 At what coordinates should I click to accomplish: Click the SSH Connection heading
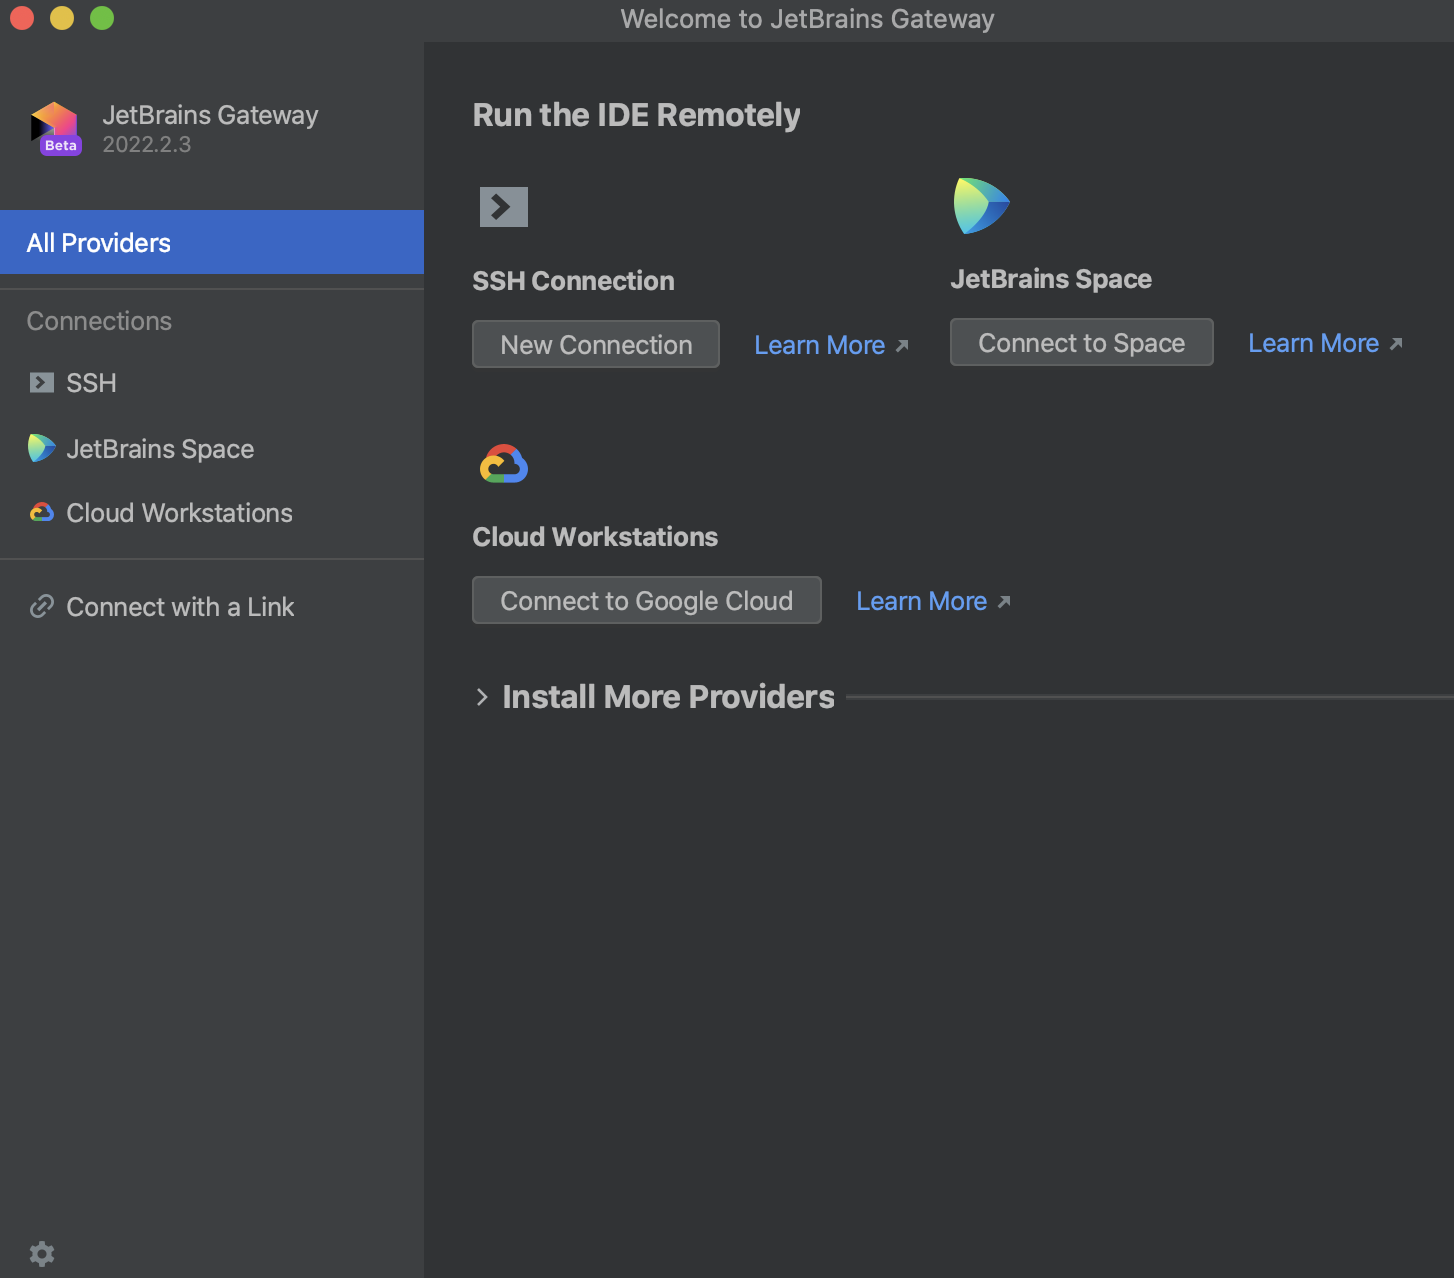tap(573, 281)
